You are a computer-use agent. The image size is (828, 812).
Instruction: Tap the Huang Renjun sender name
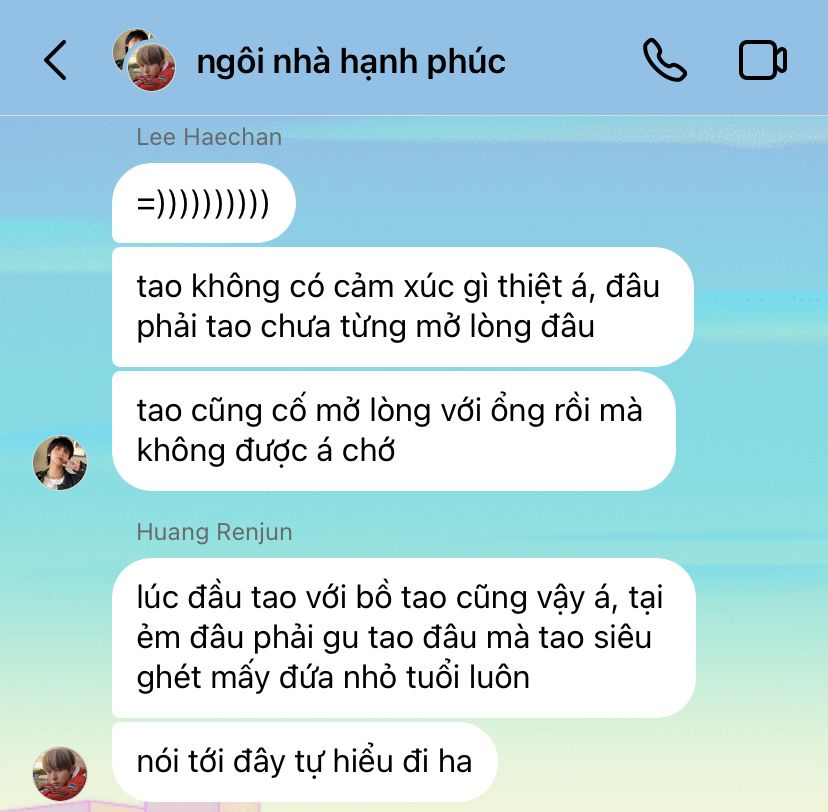[x=214, y=532]
